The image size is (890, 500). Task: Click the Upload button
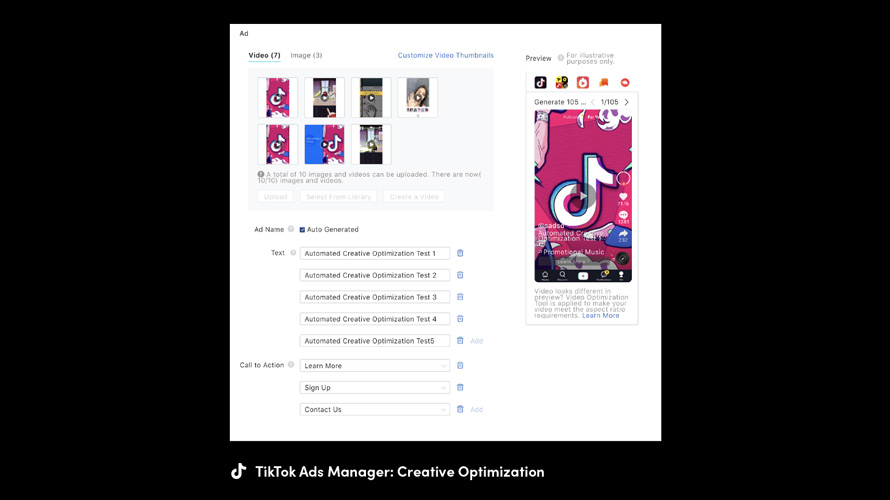click(x=275, y=196)
